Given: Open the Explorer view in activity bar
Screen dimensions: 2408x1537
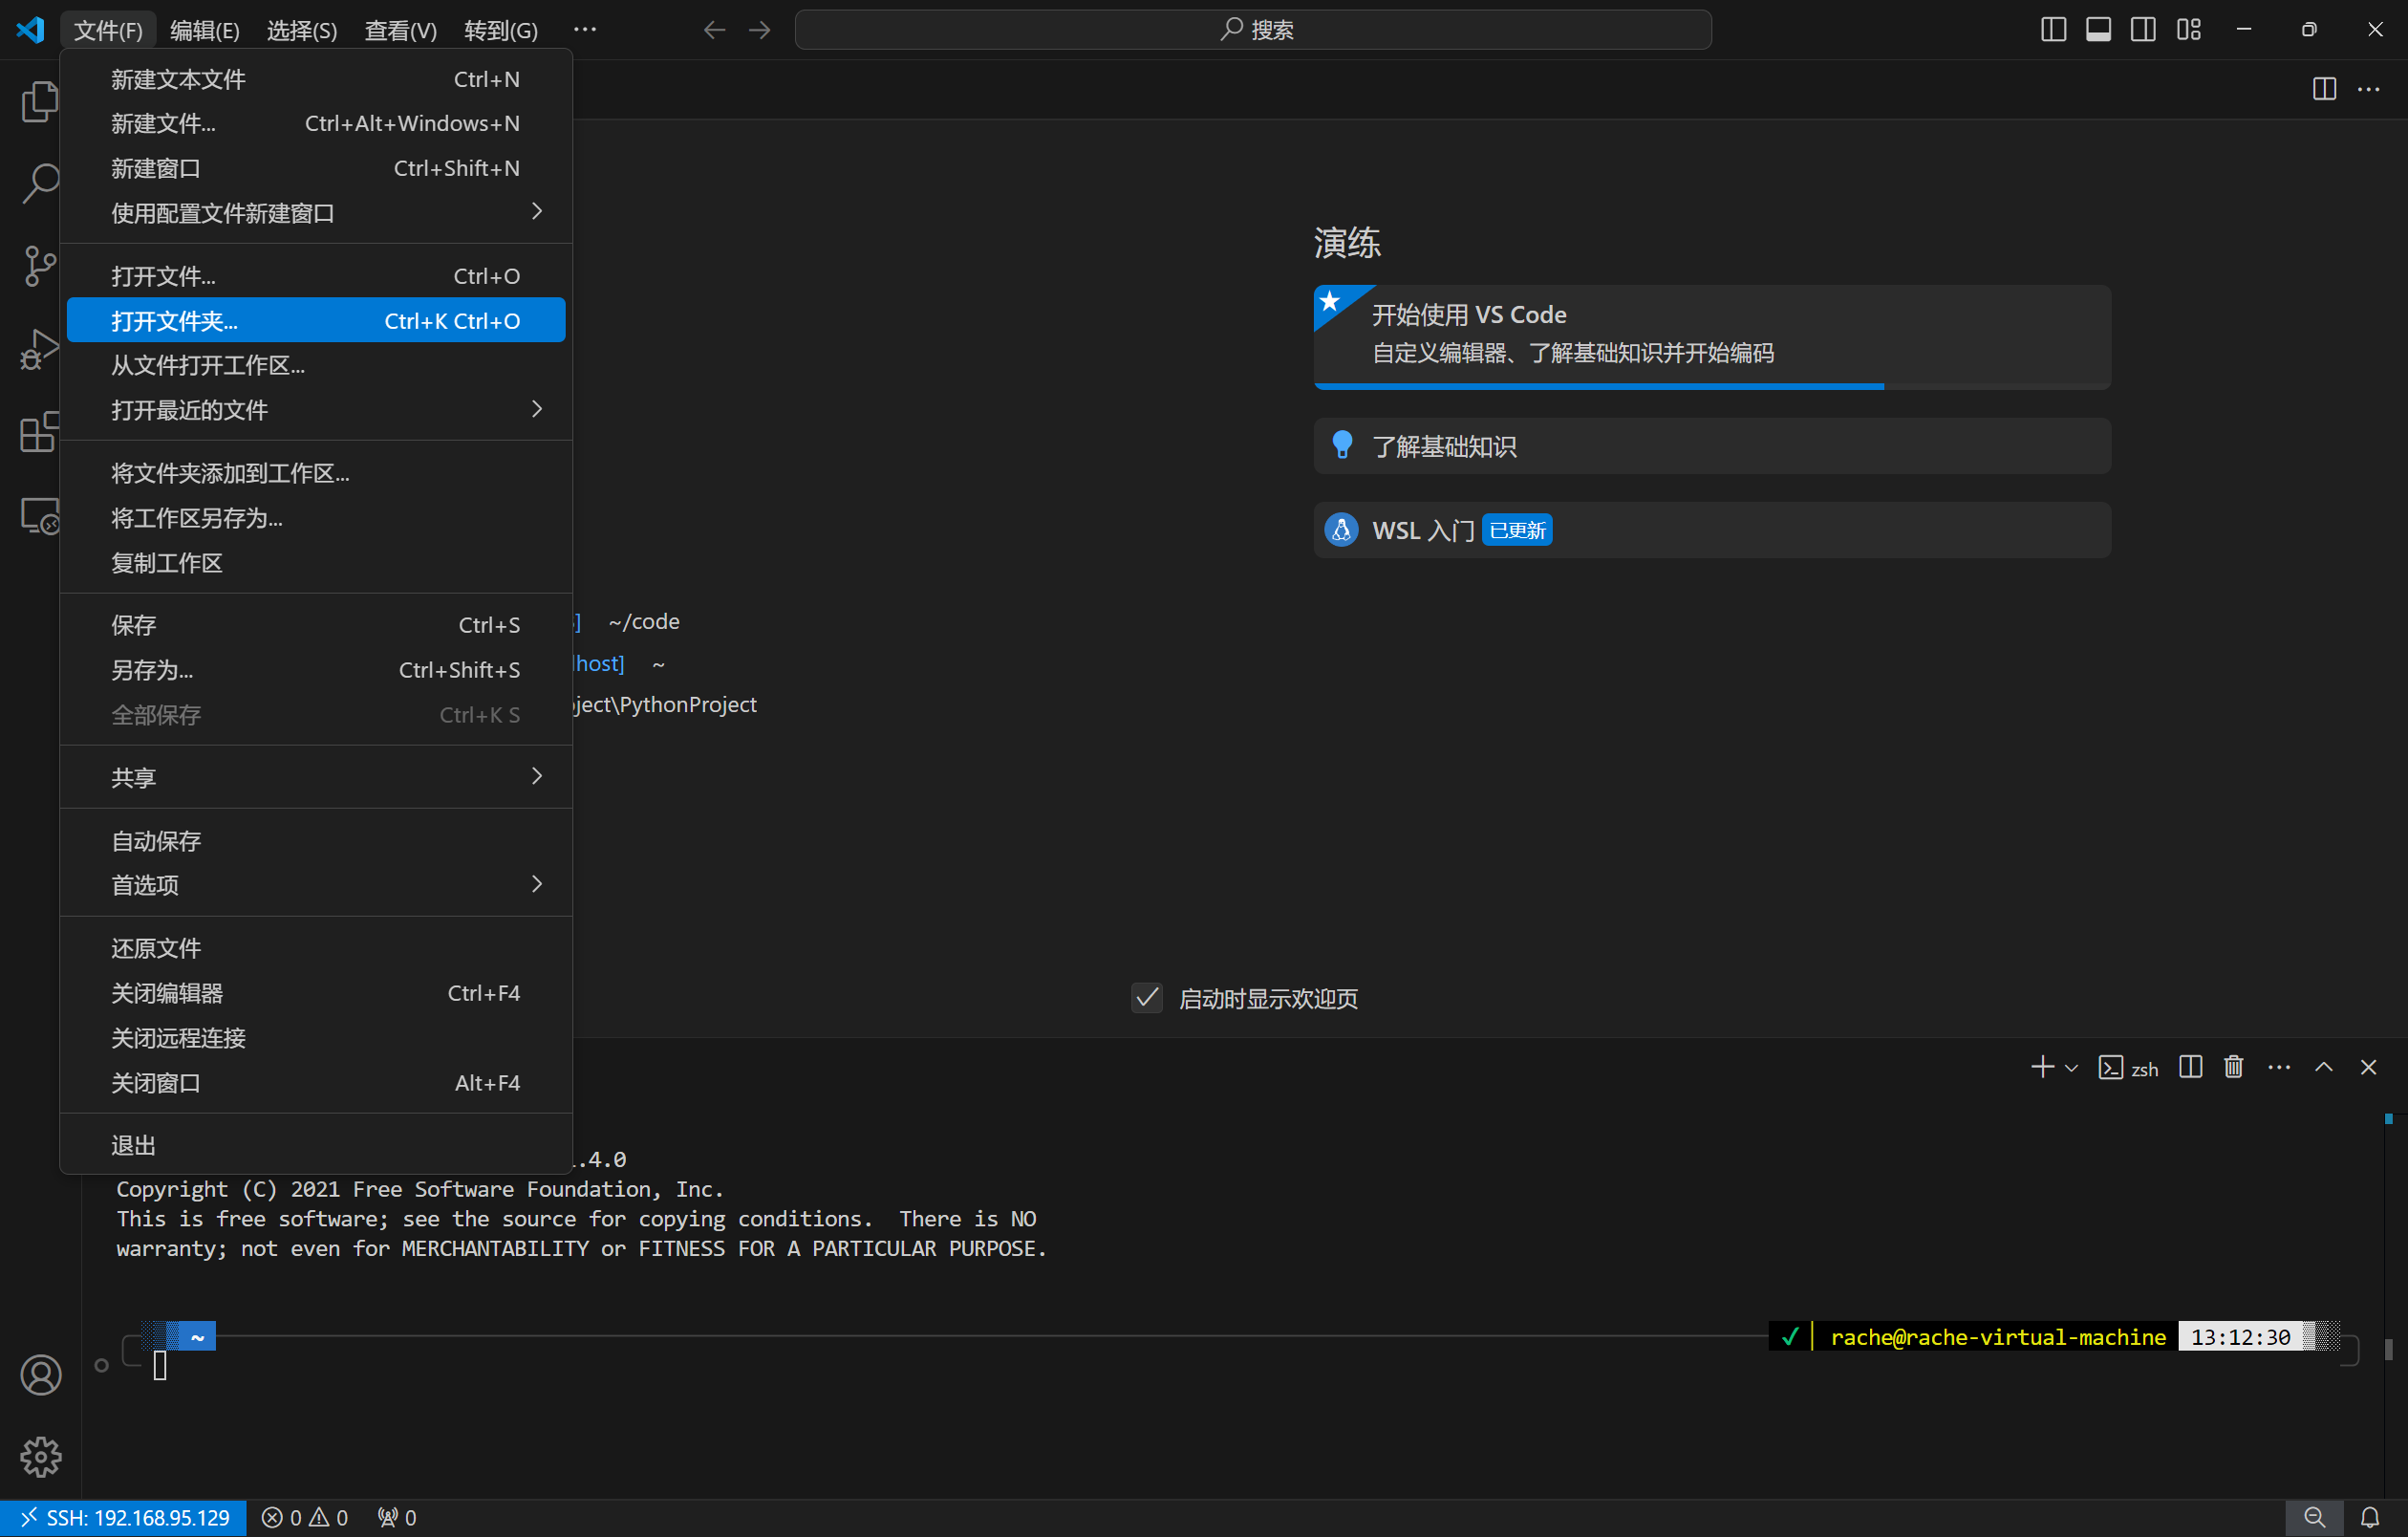Looking at the screenshot, I should 40,101.
